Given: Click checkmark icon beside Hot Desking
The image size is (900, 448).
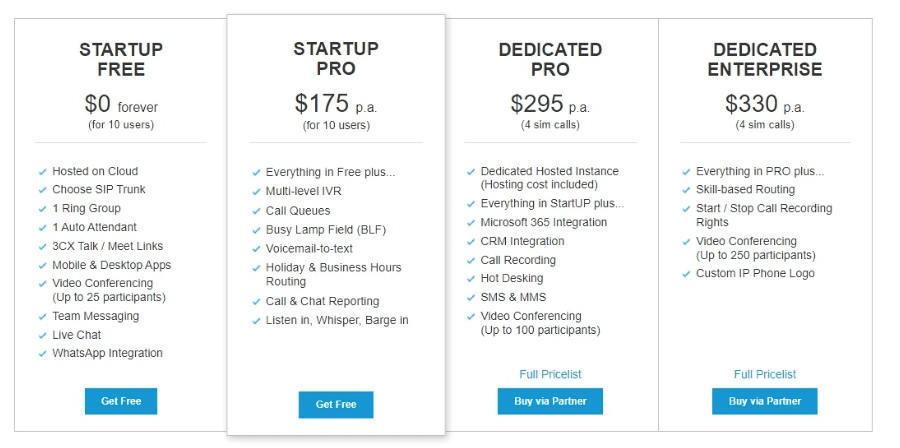Looking at the screenshot, I should tap(471, 279).
